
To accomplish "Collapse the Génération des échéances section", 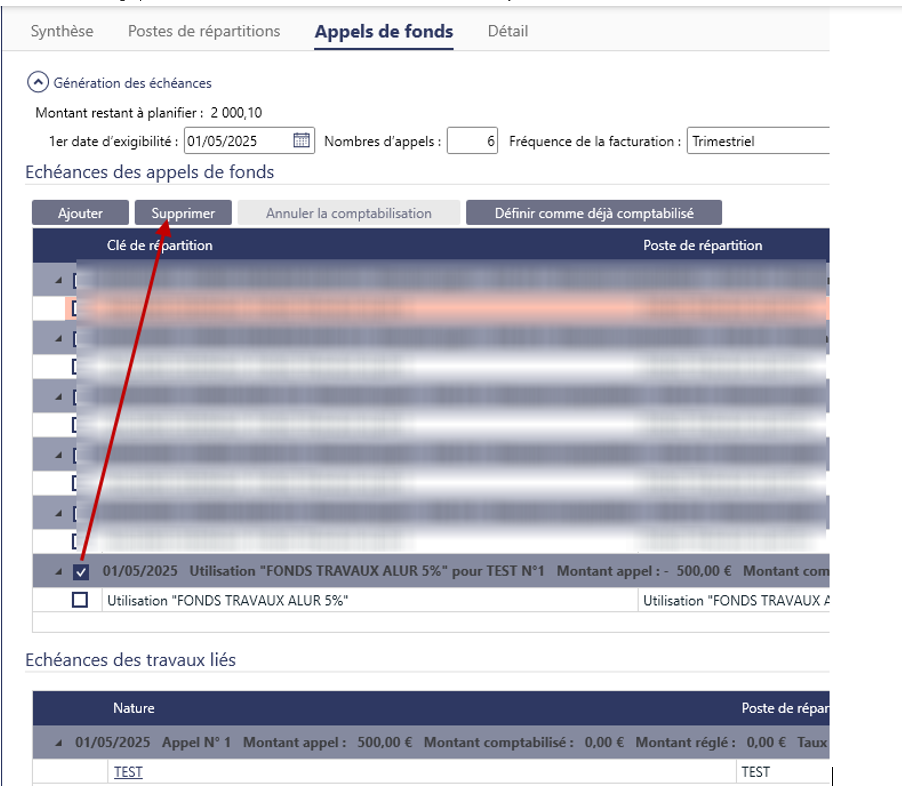I will 38,83.
